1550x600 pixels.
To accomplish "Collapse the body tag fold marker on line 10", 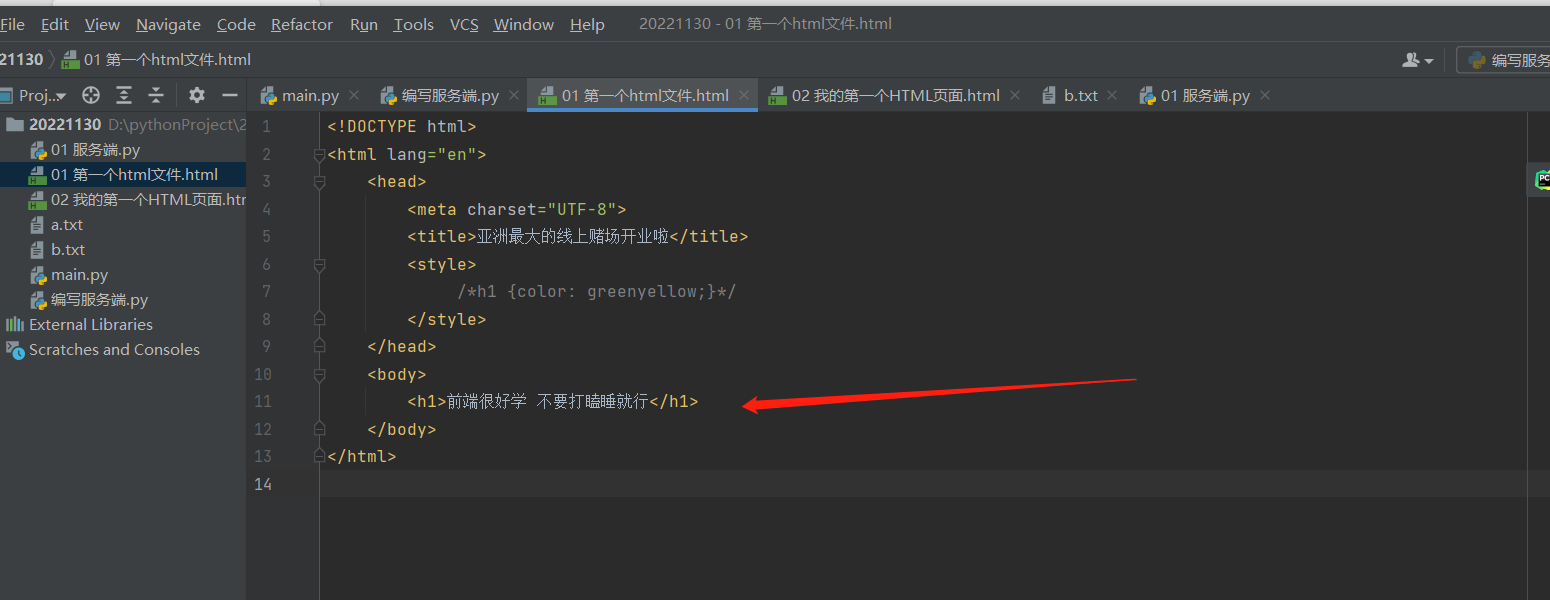I will point(319,375).
